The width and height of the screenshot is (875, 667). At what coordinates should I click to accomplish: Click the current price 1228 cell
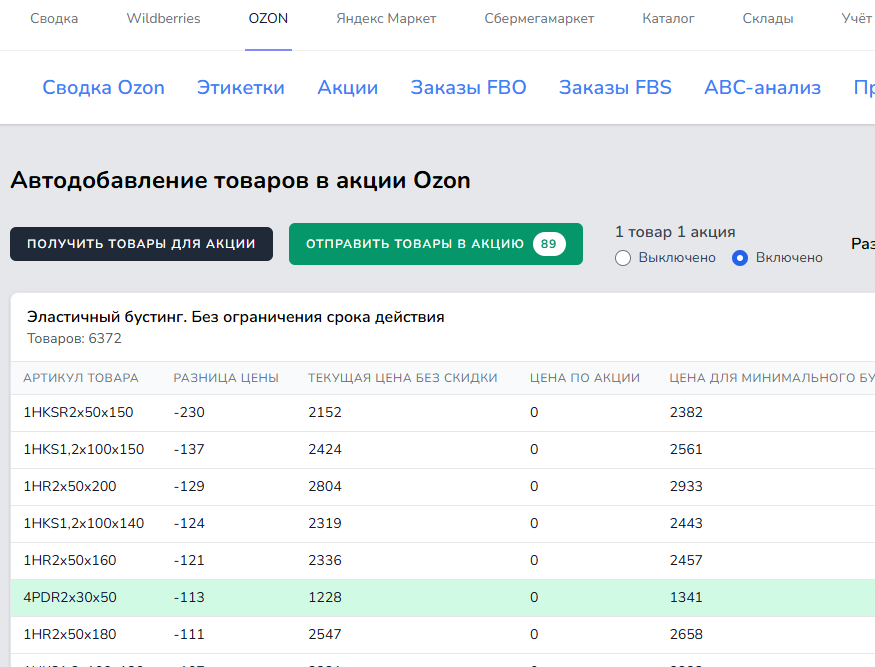click(x=325, y=597)
